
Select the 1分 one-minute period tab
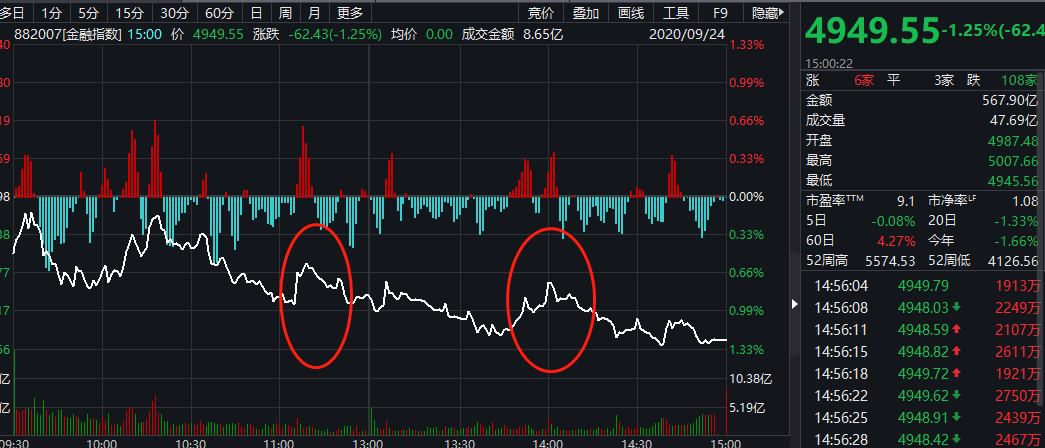pos(51,12)
